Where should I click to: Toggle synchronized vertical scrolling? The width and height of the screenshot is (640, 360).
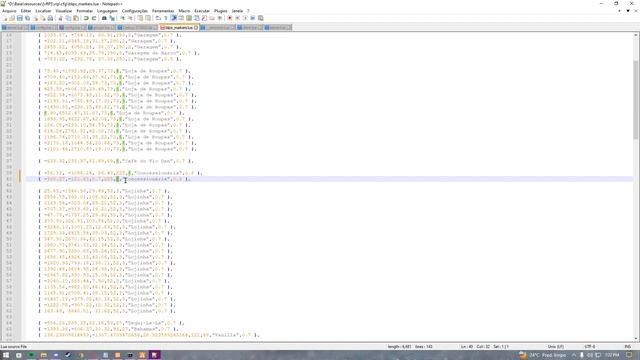point(140,18)
